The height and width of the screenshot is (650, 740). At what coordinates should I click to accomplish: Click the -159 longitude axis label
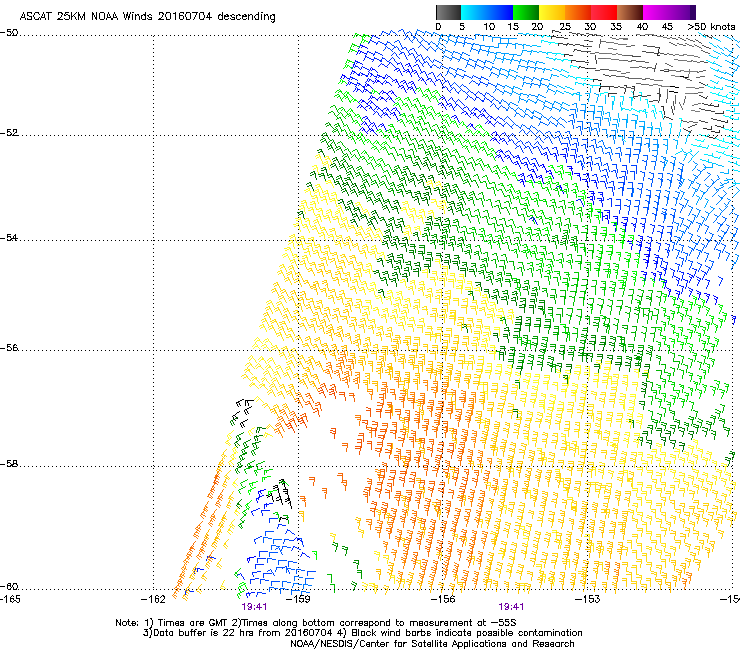(298, 599)
